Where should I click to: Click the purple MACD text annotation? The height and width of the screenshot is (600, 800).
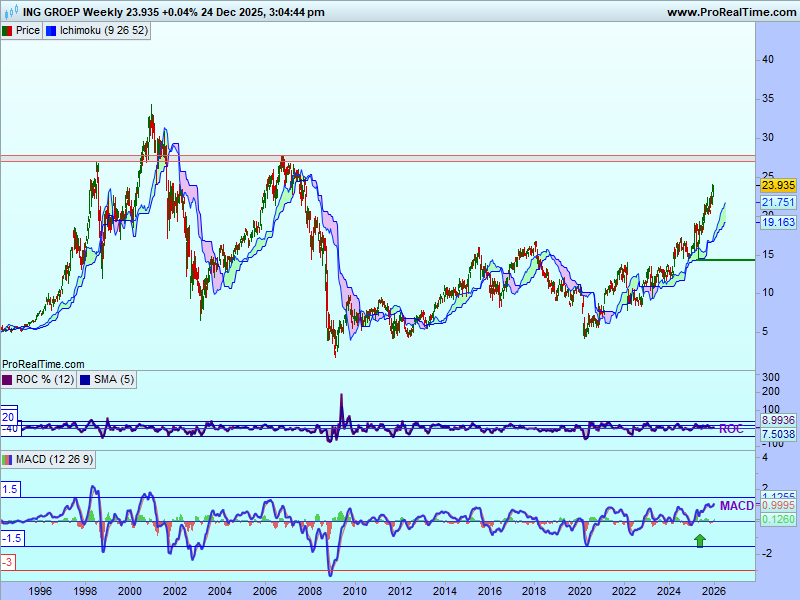(736, 506)
